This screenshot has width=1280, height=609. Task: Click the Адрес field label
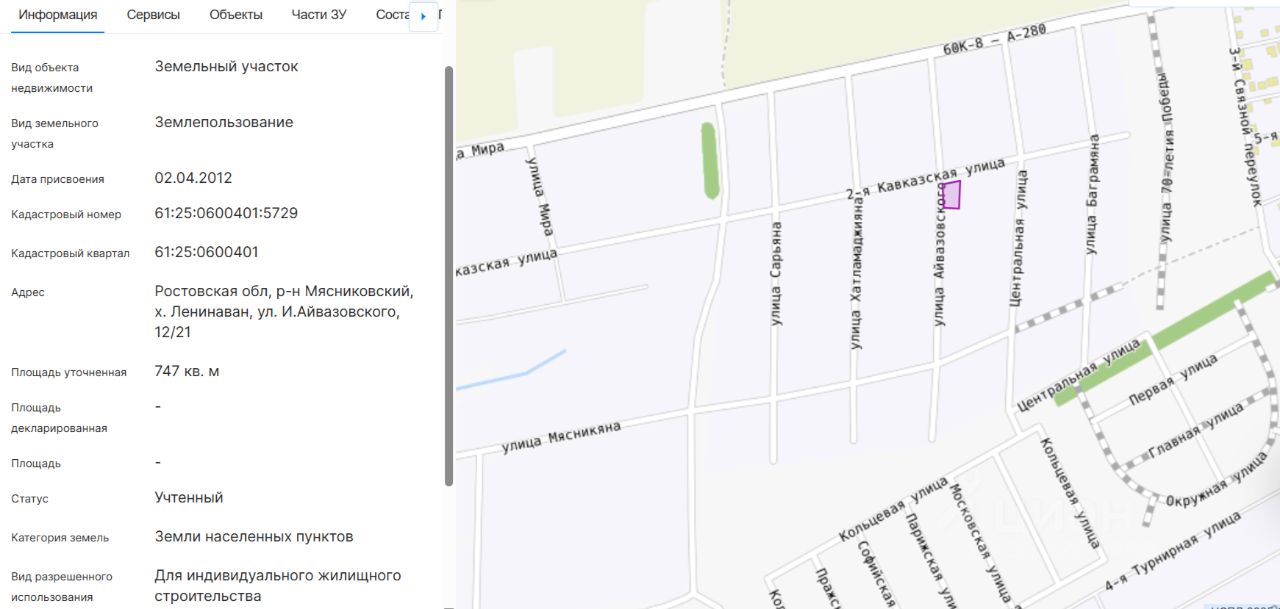click(28, 293)
